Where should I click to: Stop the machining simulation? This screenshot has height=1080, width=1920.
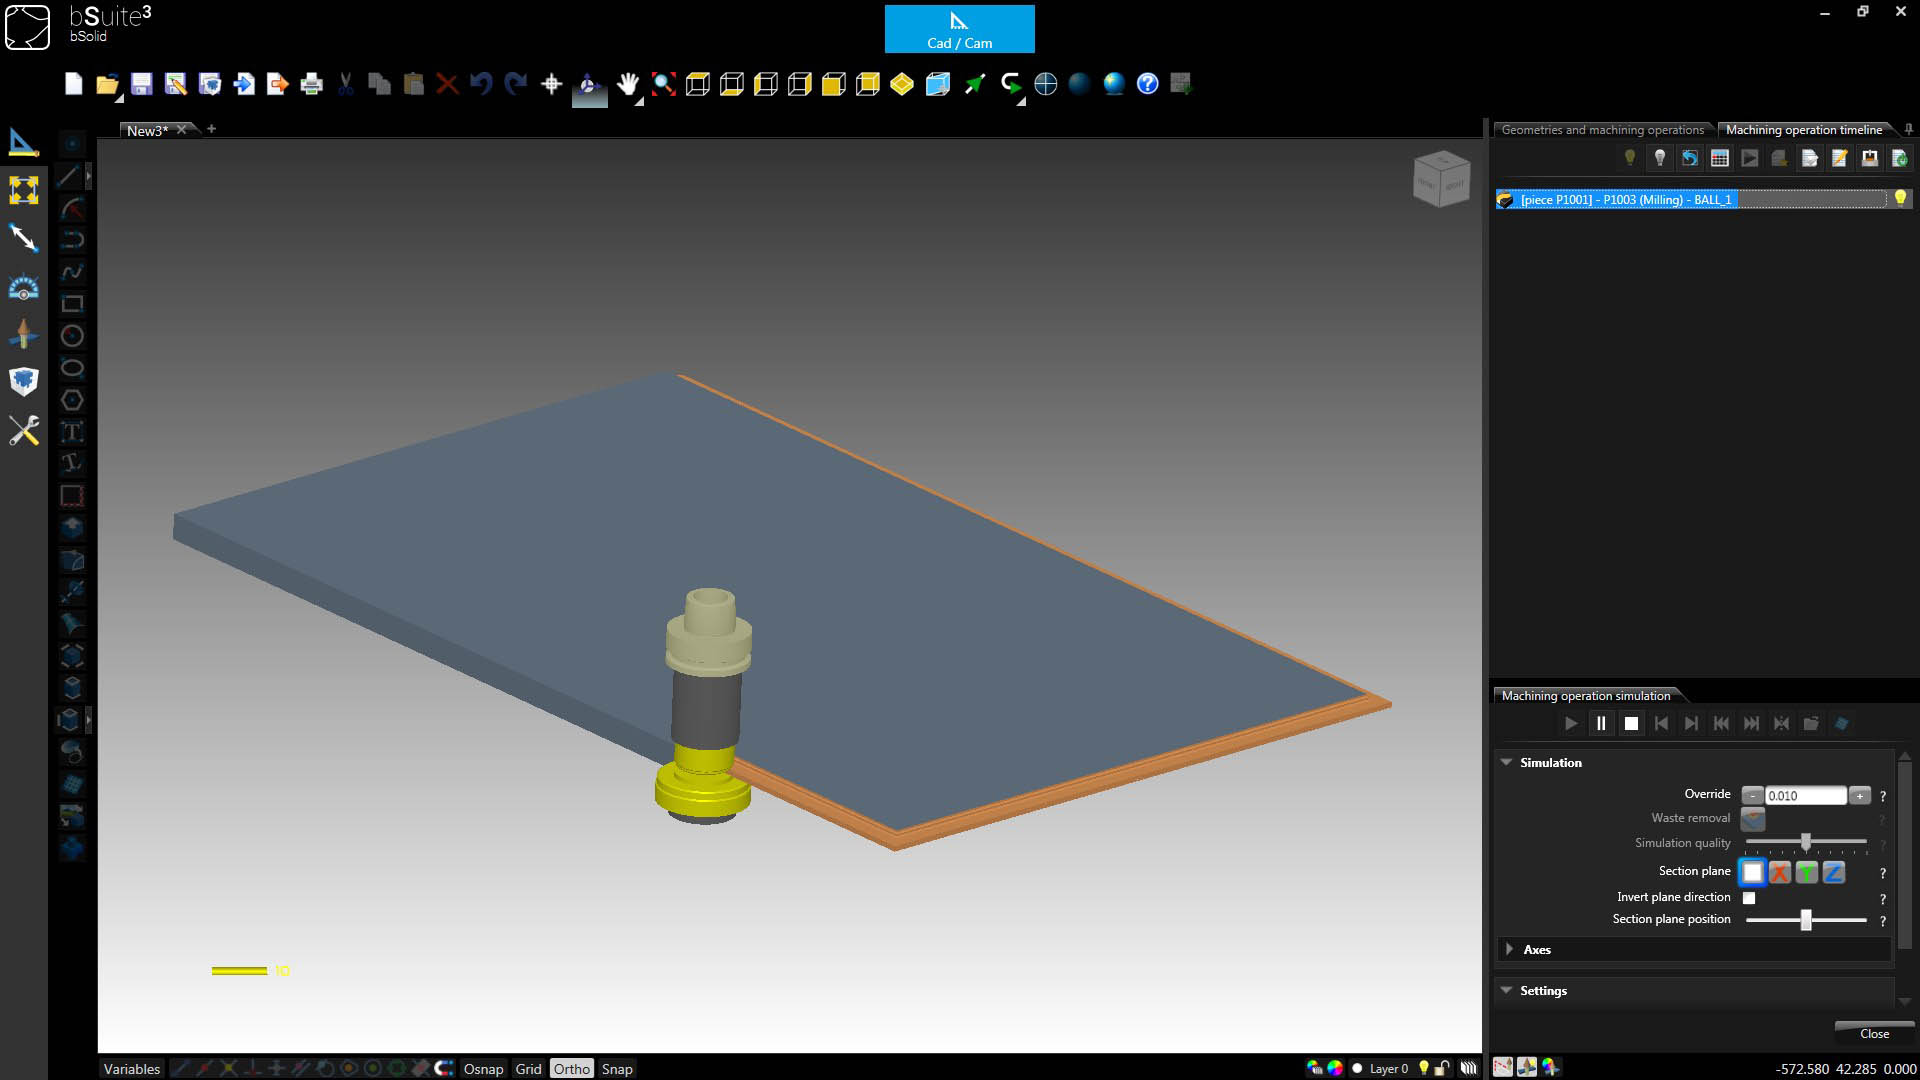coord(1631,723)
